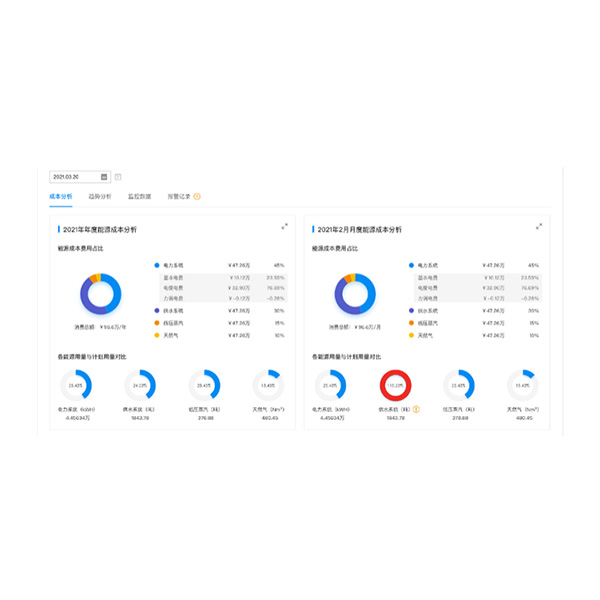Open the 趋势分析 tab
Image resolution: width=600 pixels, height=600 pixels.
(99, 196)
